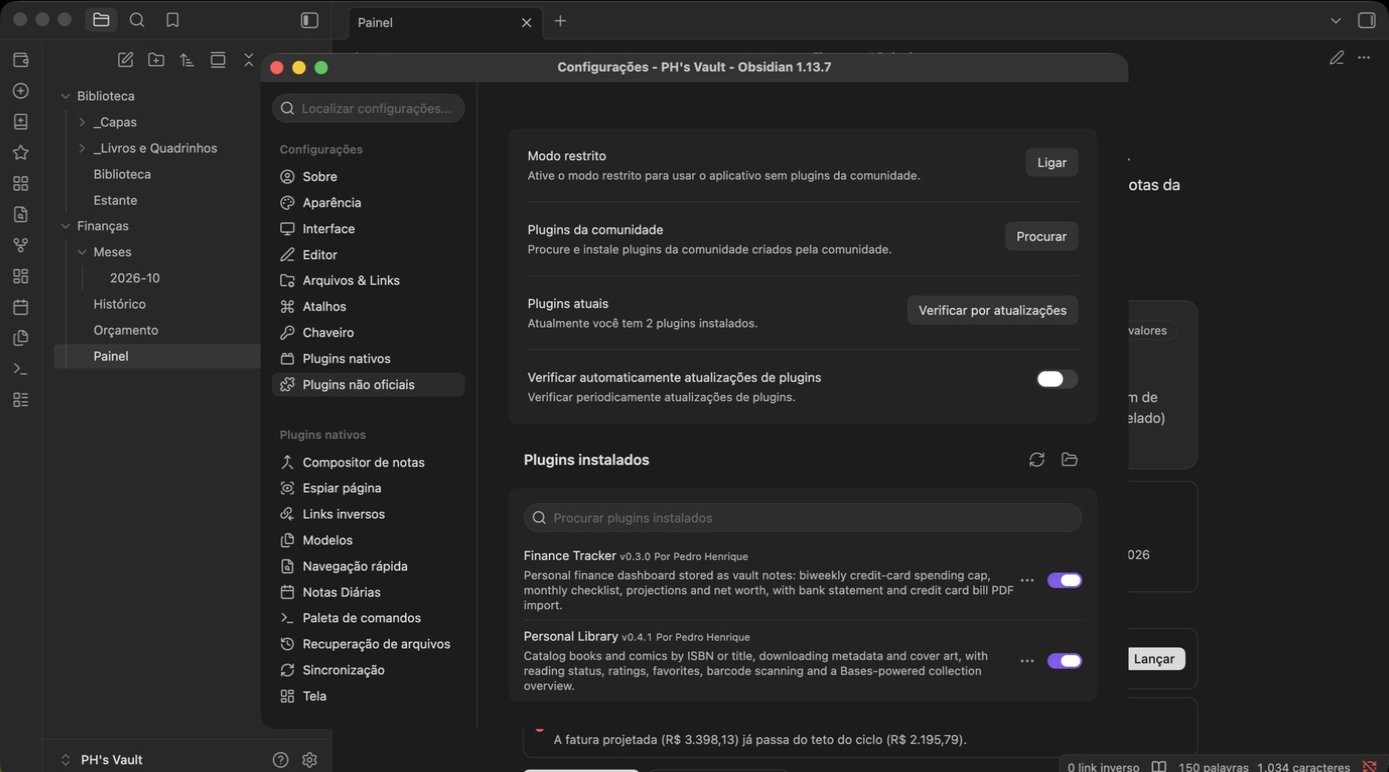Expand the _Capas folder
This screenshot has width=1389, height=772.
point(82,122)
